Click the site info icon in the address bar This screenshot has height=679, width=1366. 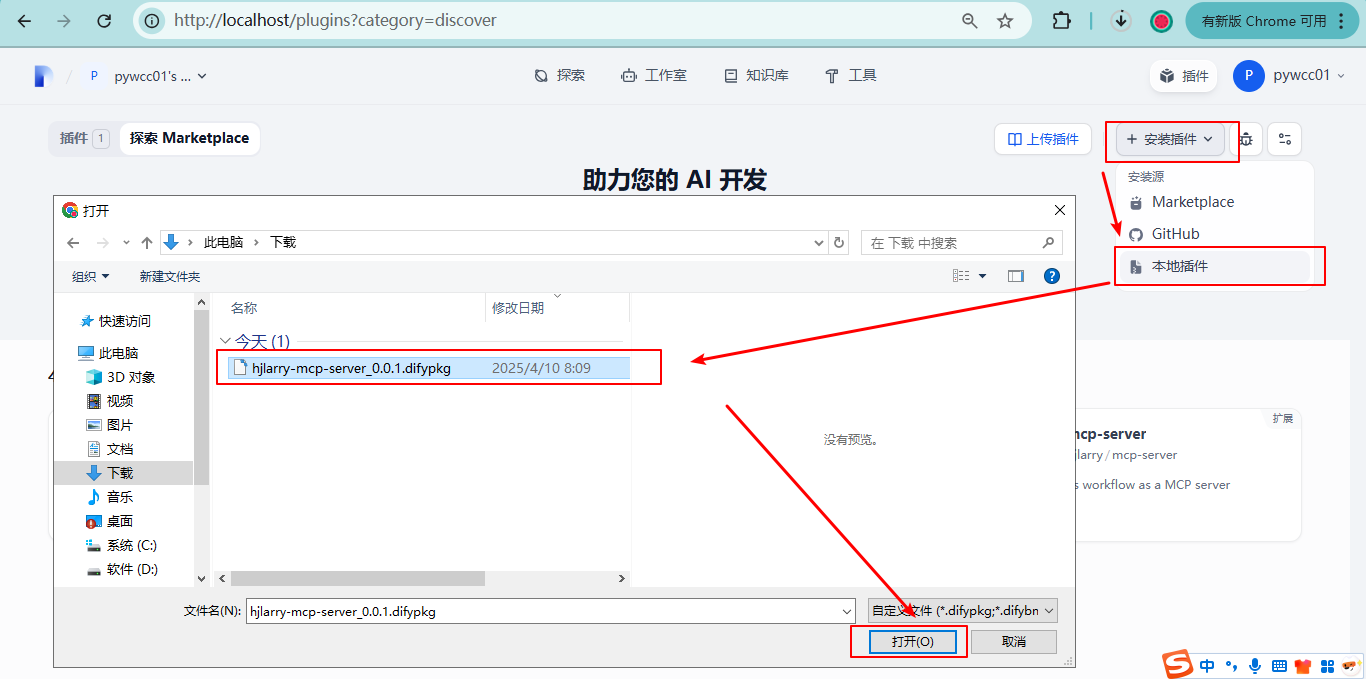pyautogui.click(x=151, y=21)
